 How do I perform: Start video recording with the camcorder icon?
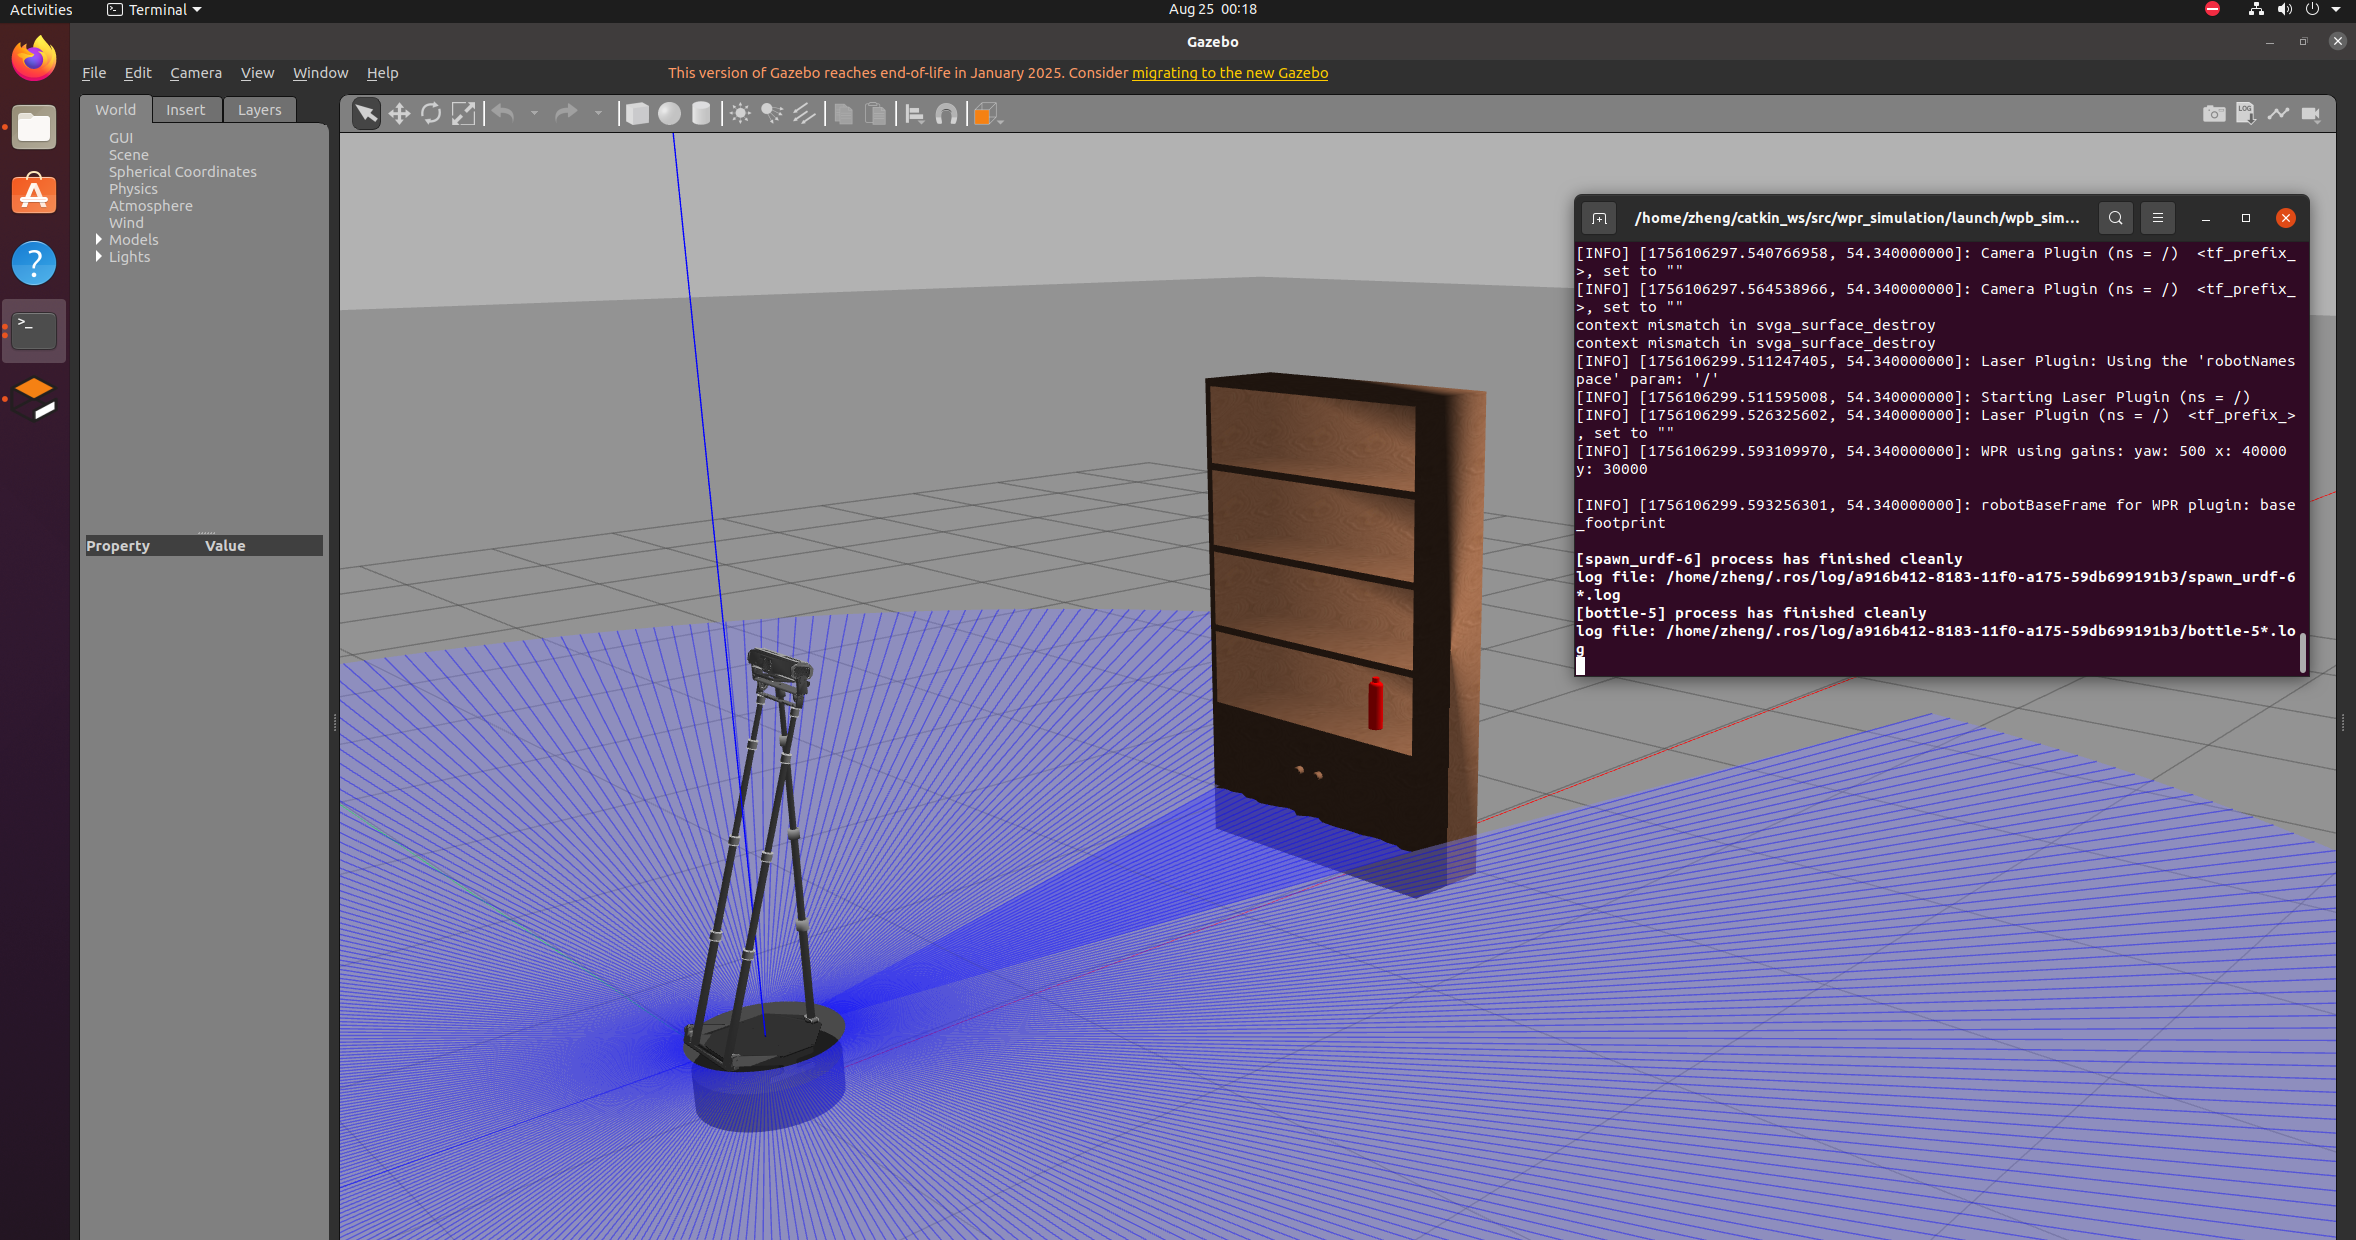click(2311, 113)
